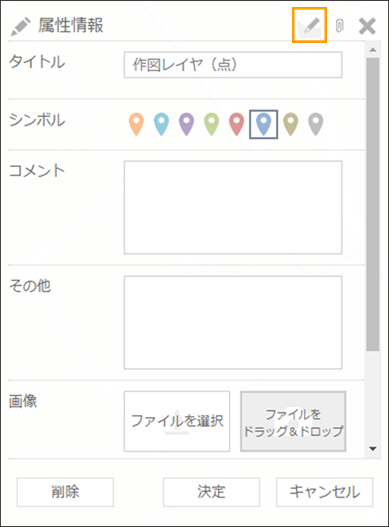Click the highlighted edit pencil icon
Viewport: 389px width, 527px height.
(309, 26)
